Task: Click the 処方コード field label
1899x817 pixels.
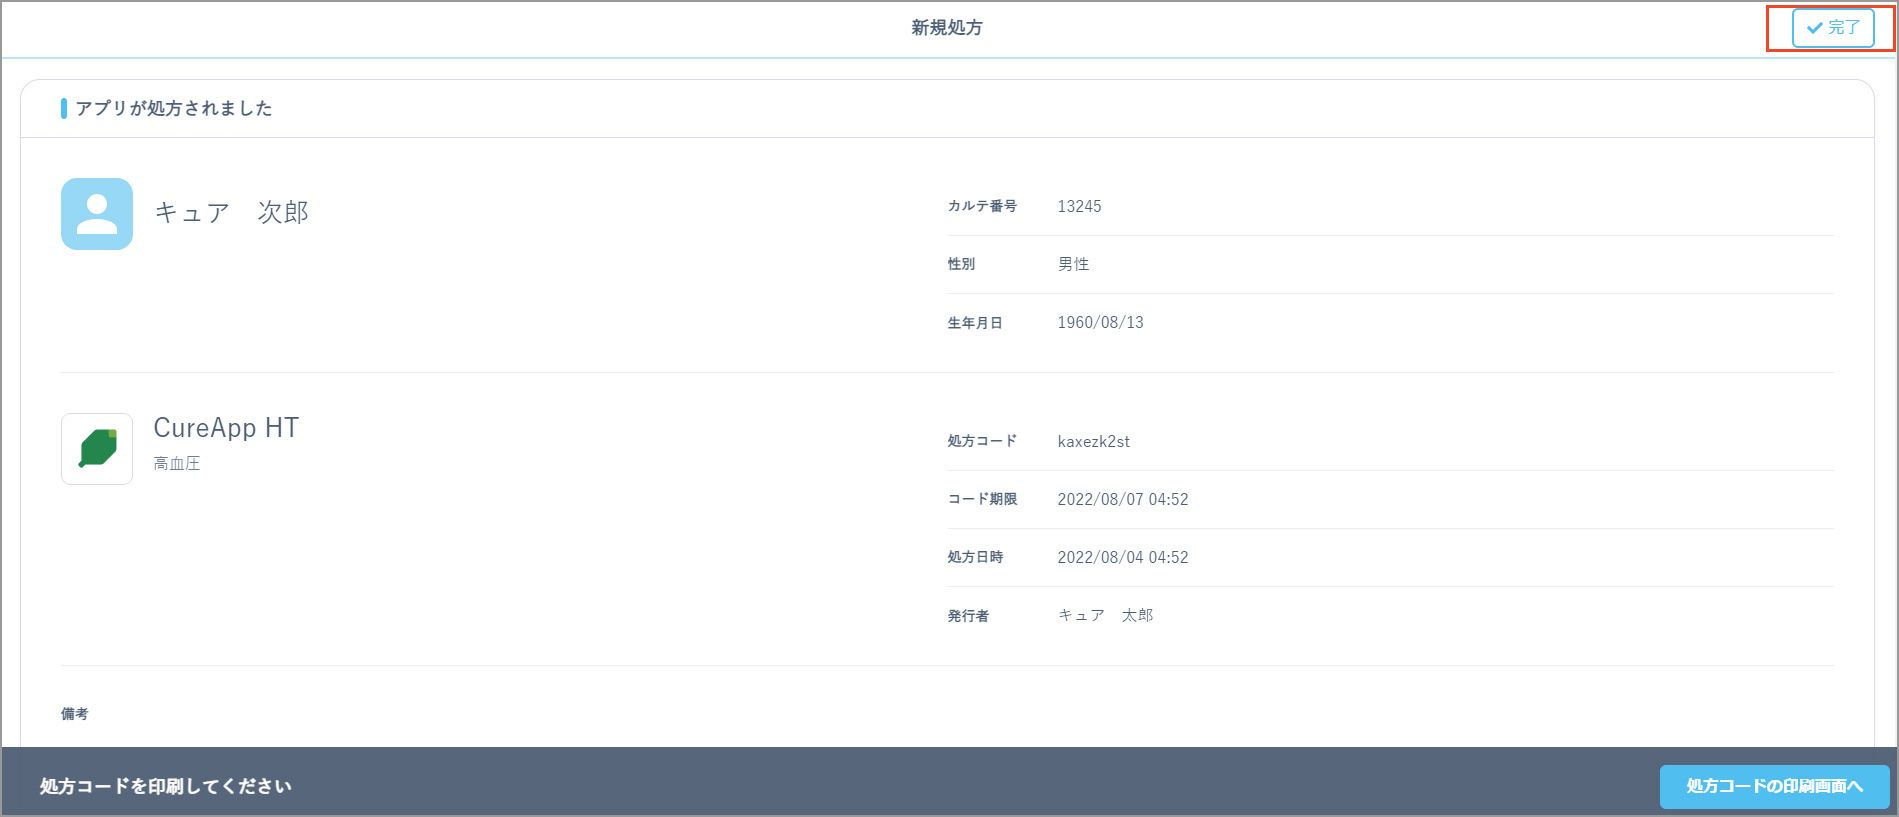Action: point(982,441)
